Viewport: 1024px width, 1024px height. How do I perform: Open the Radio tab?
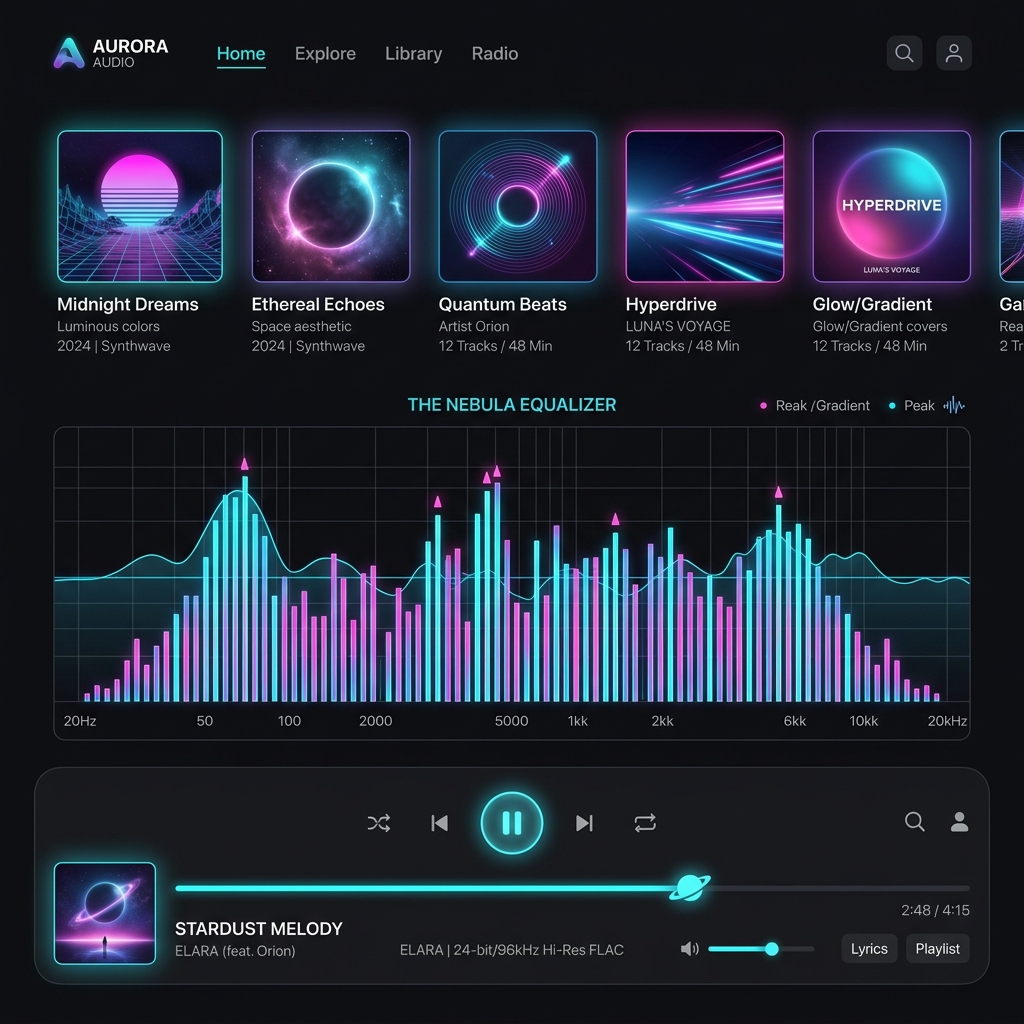point(495,54)
